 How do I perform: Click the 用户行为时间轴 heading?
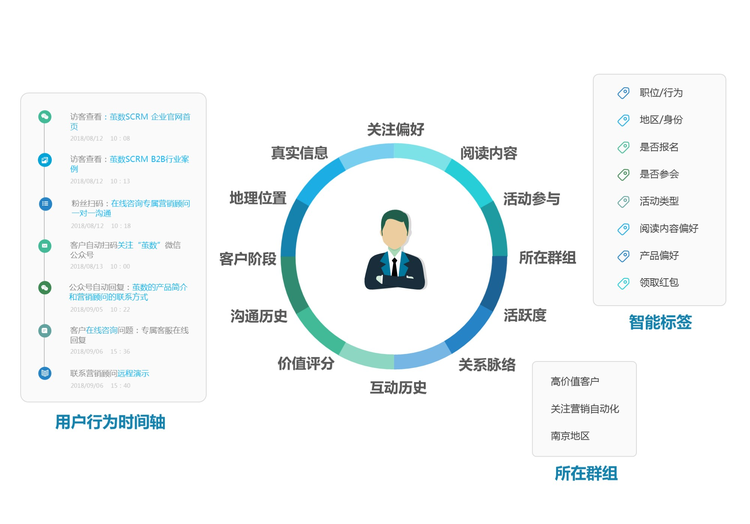tap(110, 422)
